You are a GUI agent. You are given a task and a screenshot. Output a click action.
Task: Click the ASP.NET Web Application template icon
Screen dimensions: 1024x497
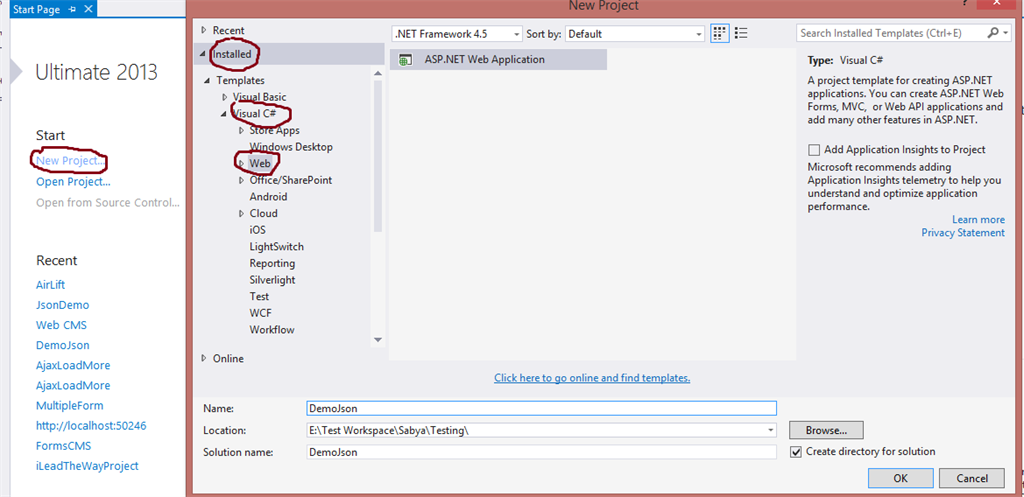click(406, 59)
